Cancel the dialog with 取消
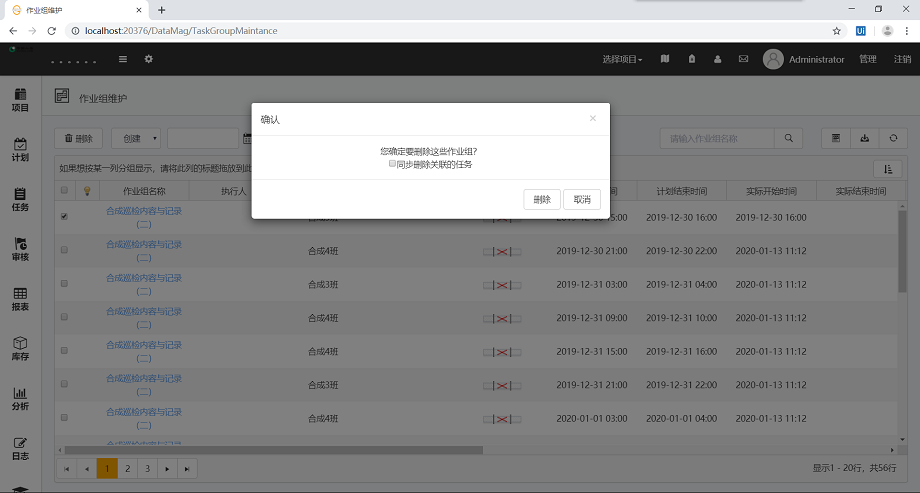The height and width of the screenshot is (493, 920). pos(581,199)
